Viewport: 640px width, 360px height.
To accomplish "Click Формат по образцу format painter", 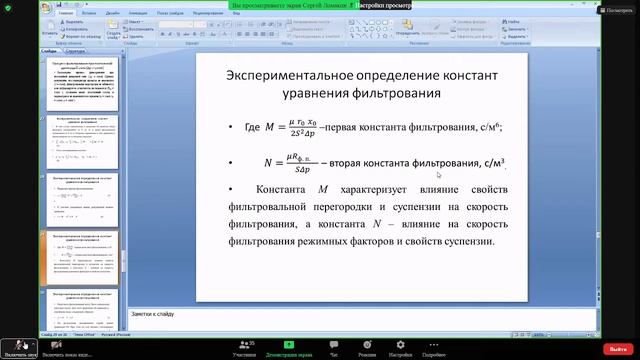I will [x=80, y=36].
